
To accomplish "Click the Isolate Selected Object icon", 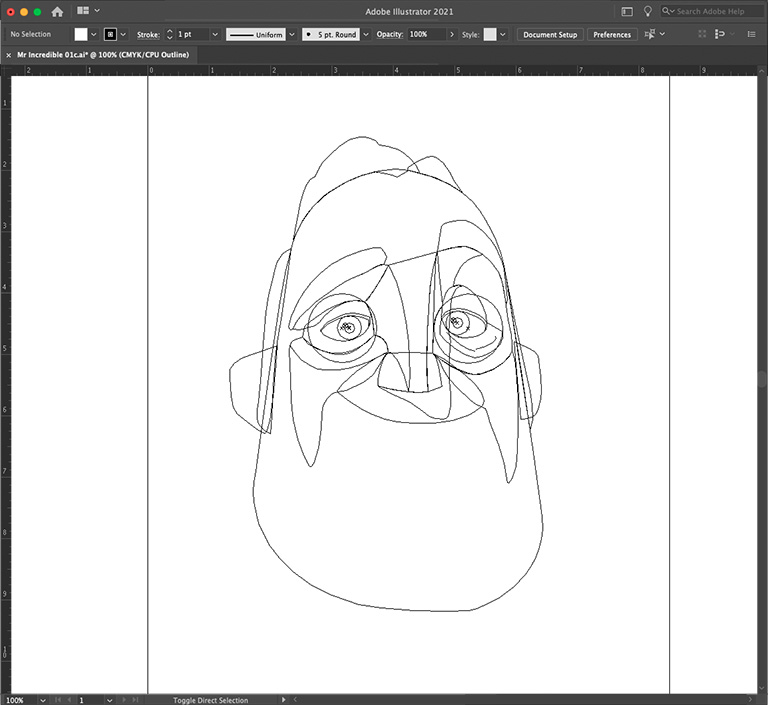I will tap(702, 34).
